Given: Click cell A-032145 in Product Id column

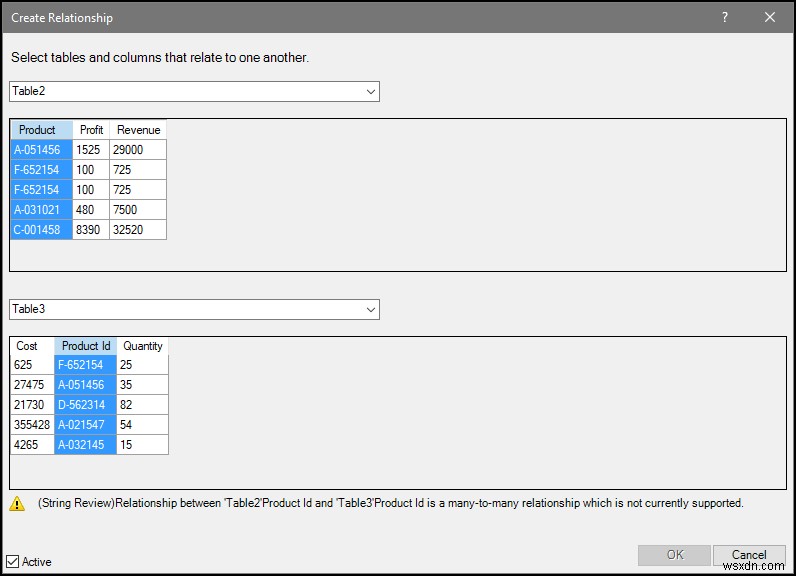Looking at the screenshot, I should [x=86, y=445].
